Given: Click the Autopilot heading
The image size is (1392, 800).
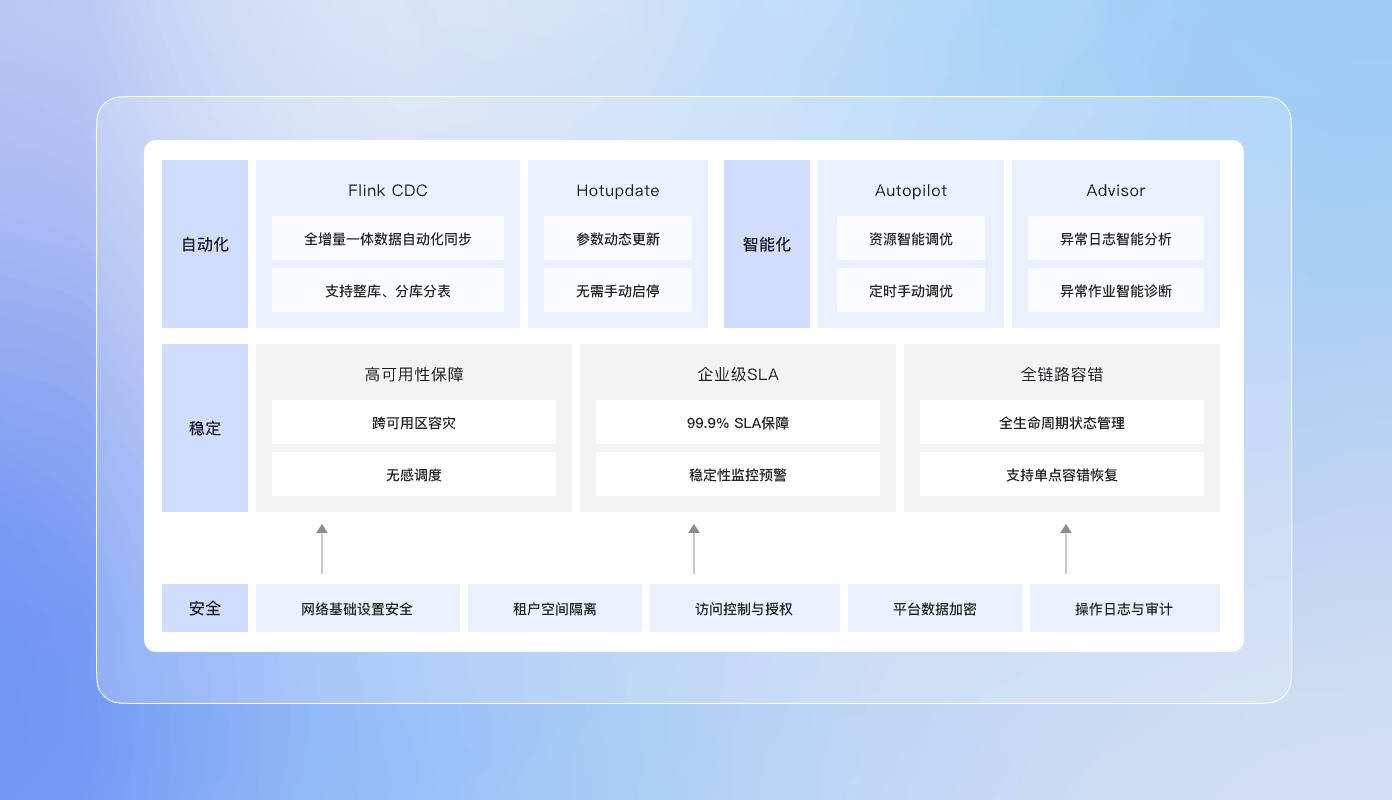Looking at the screenshot, I should pyautogui.click(x=911, y=190).
